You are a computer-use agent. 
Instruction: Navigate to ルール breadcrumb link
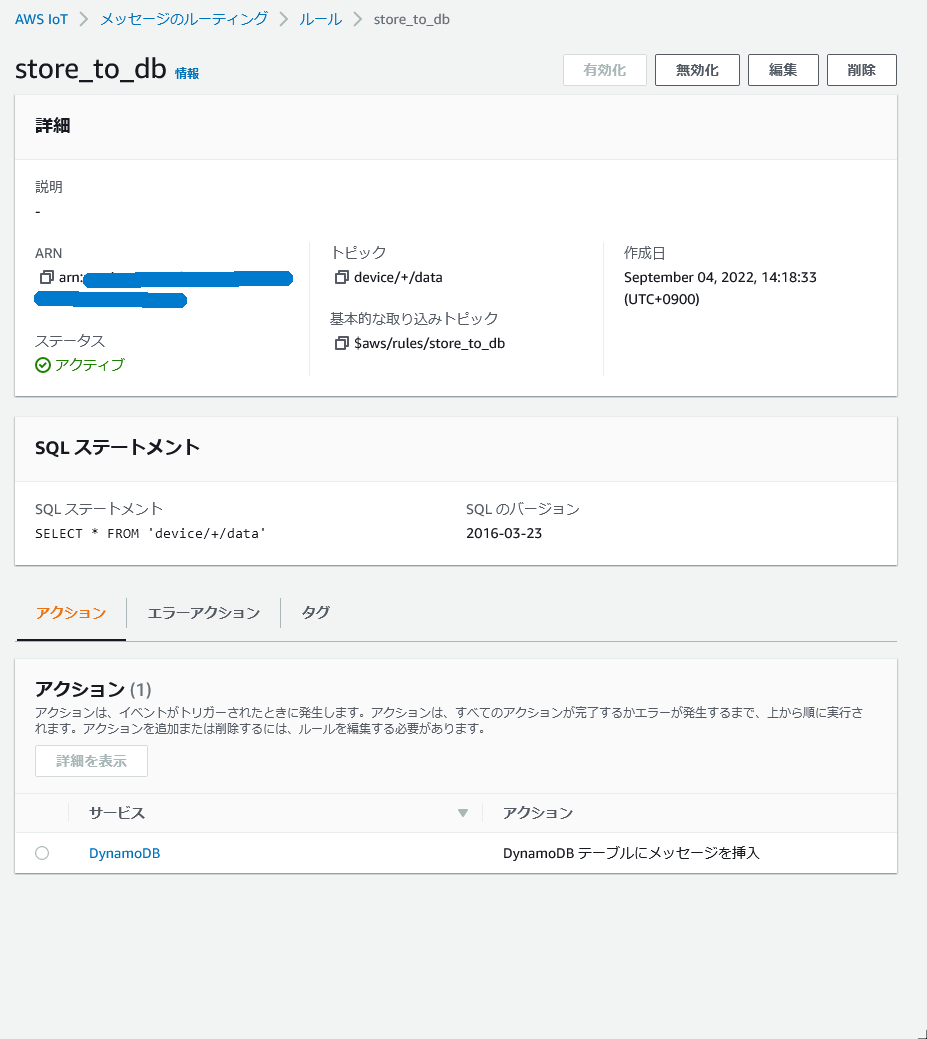pos(321,19)
